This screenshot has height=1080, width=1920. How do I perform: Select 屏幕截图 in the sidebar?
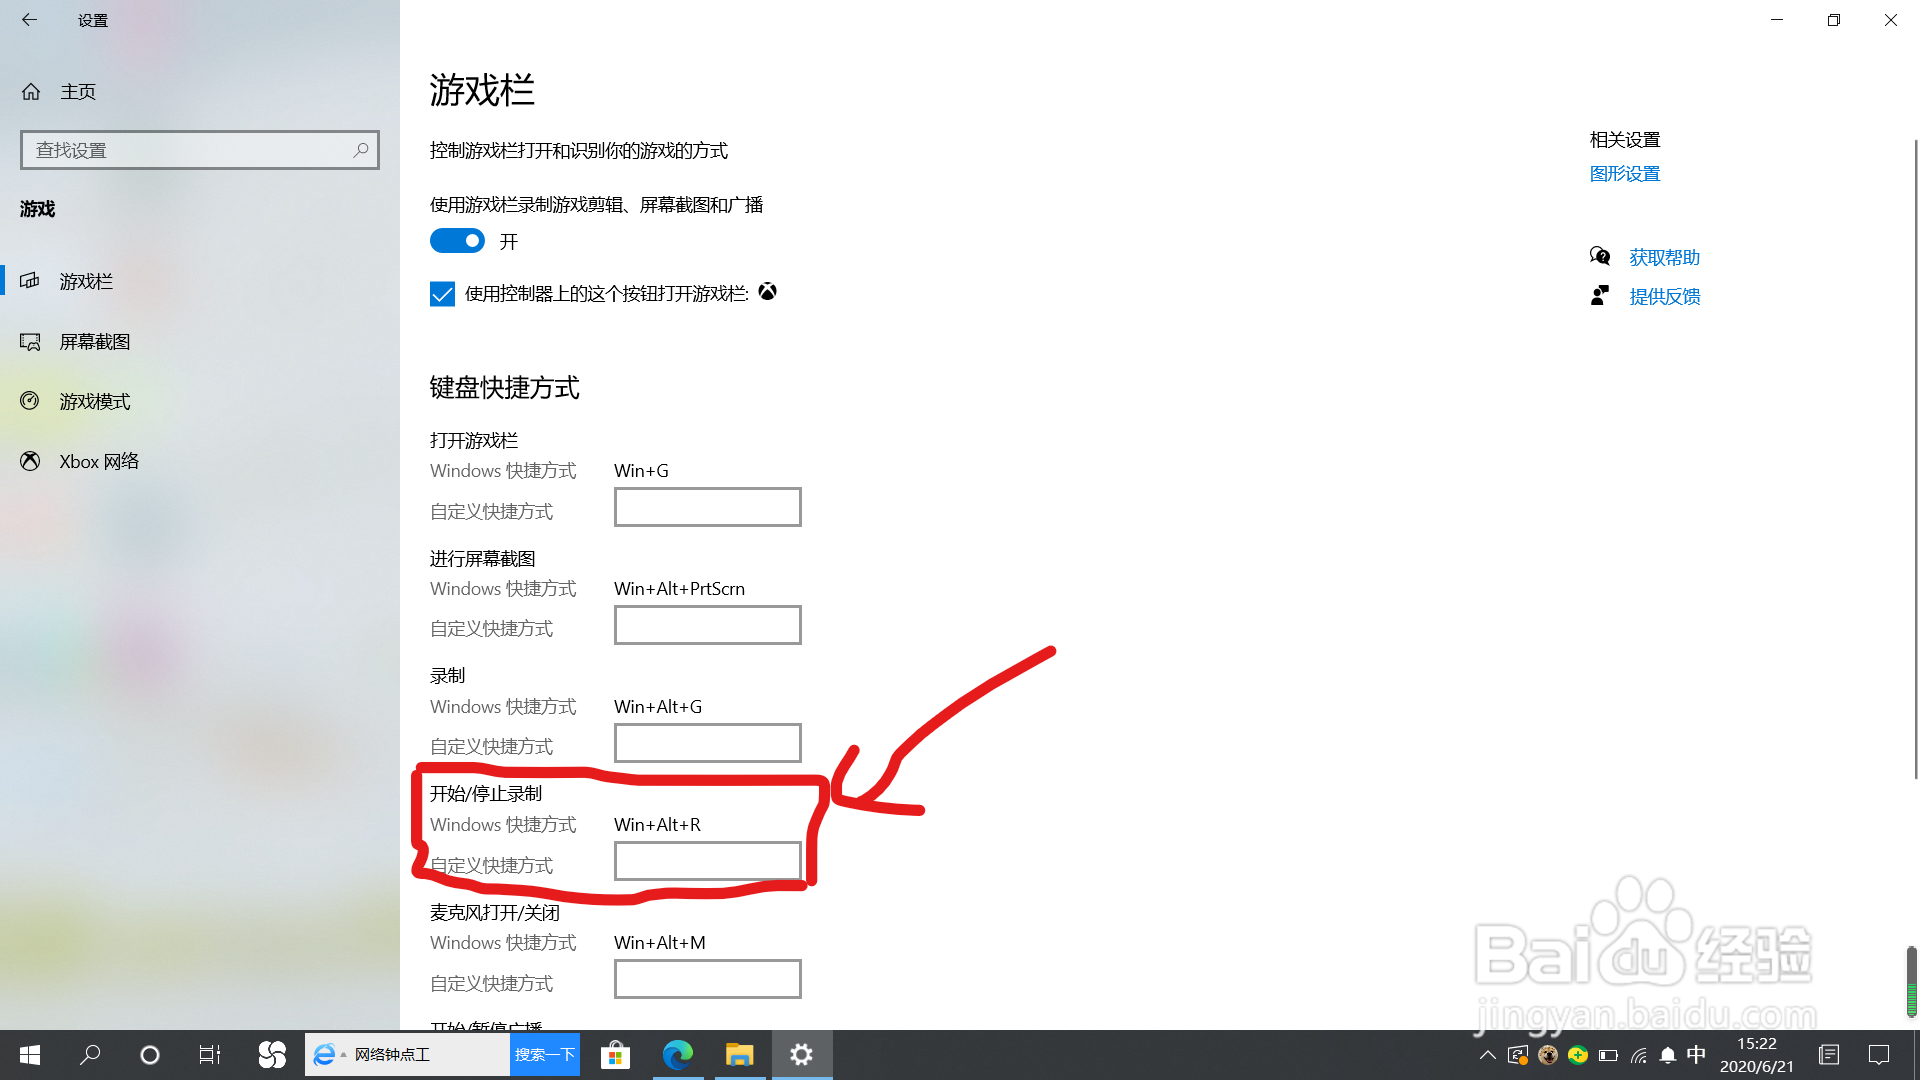(95, 341)
